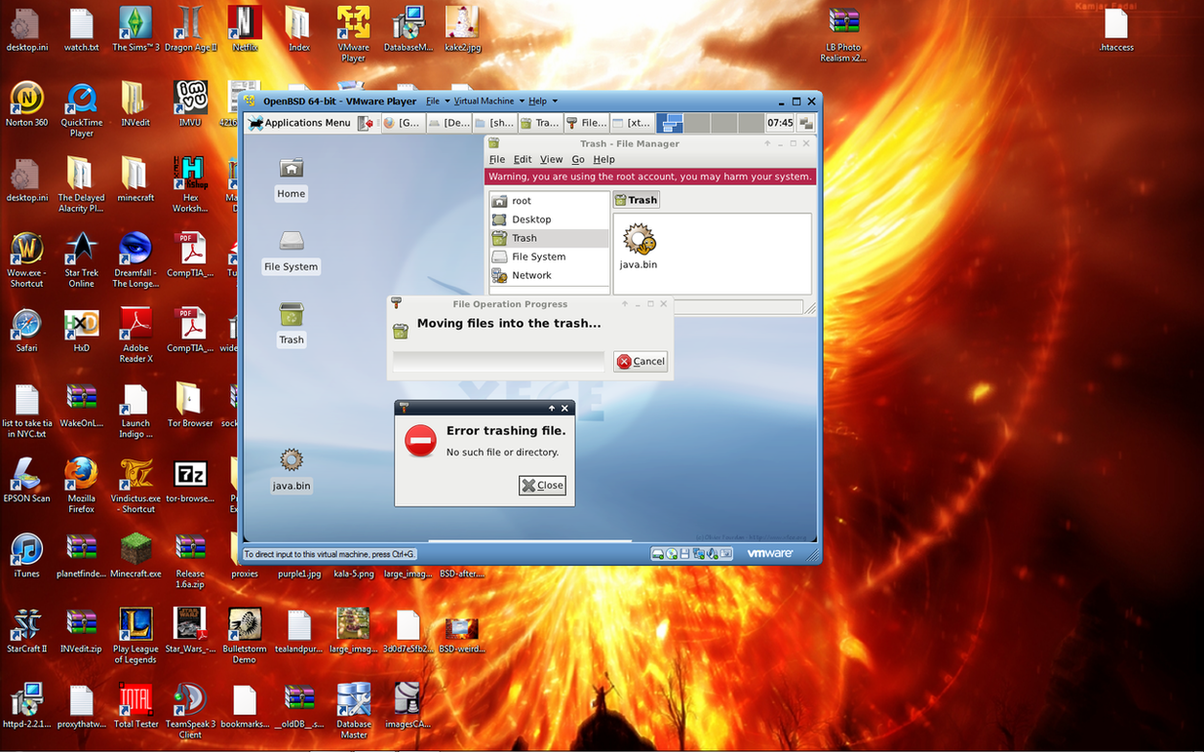
Task: Shade the error dialog using the up arrow
Action: point(552,408)
